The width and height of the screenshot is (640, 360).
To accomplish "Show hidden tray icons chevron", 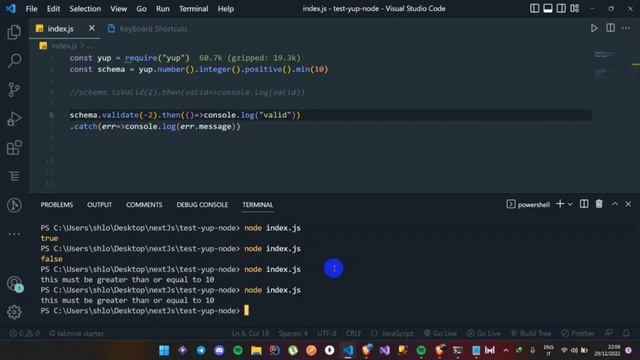I will pyautogui.click(x=506, y=350).
